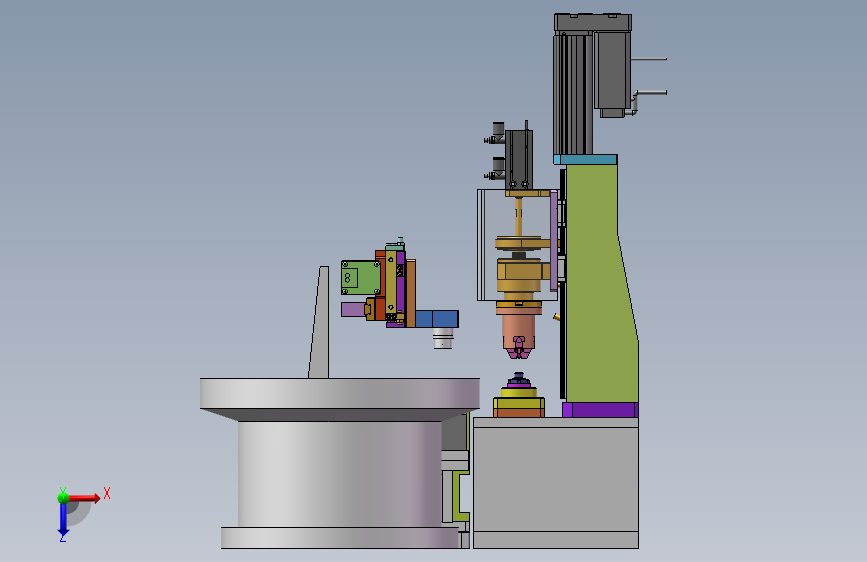Viewport: 867px width, 562px height.
Task: Select the orange vertical plate on the slide
Action: coord(411,293)
